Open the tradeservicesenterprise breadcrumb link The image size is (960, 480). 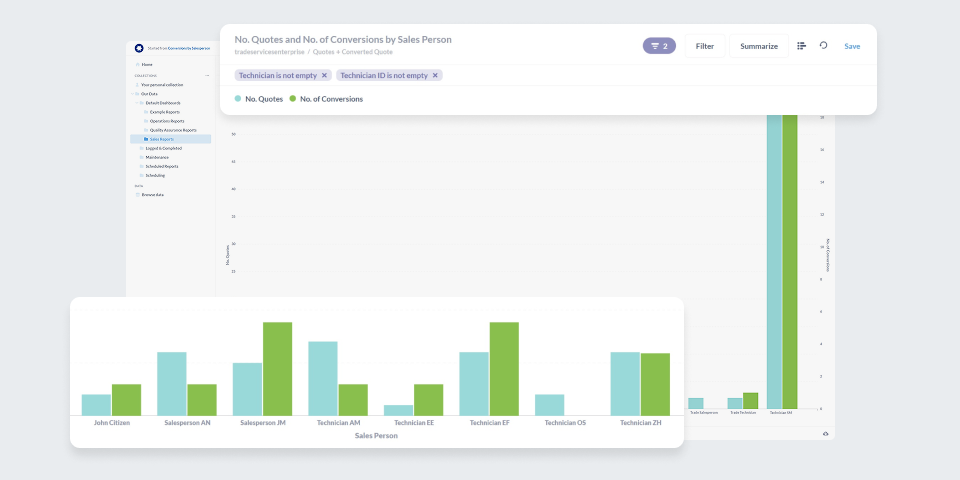point(269,52)
